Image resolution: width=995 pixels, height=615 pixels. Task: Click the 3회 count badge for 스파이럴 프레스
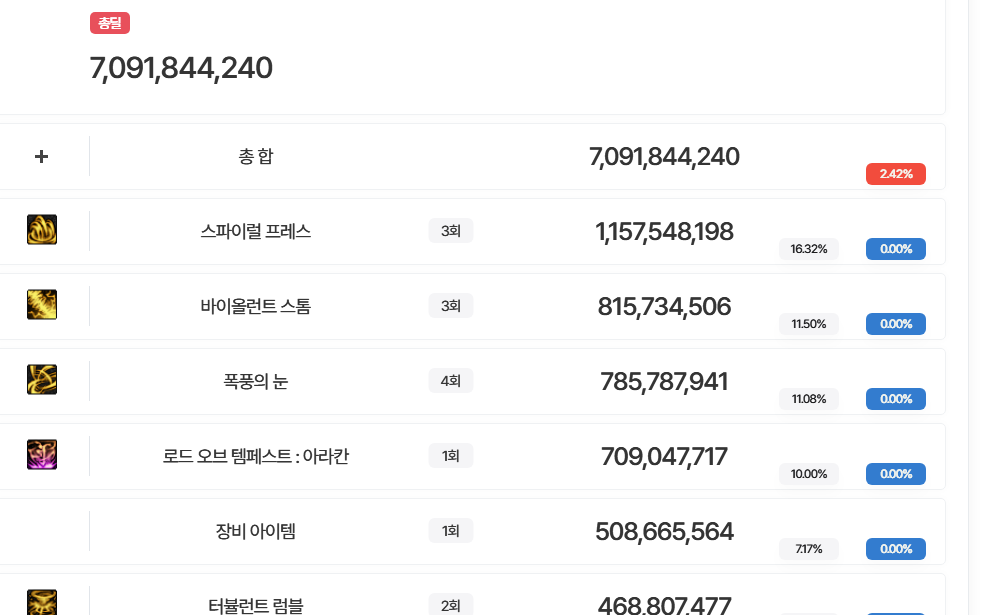[x=451, y=231]
